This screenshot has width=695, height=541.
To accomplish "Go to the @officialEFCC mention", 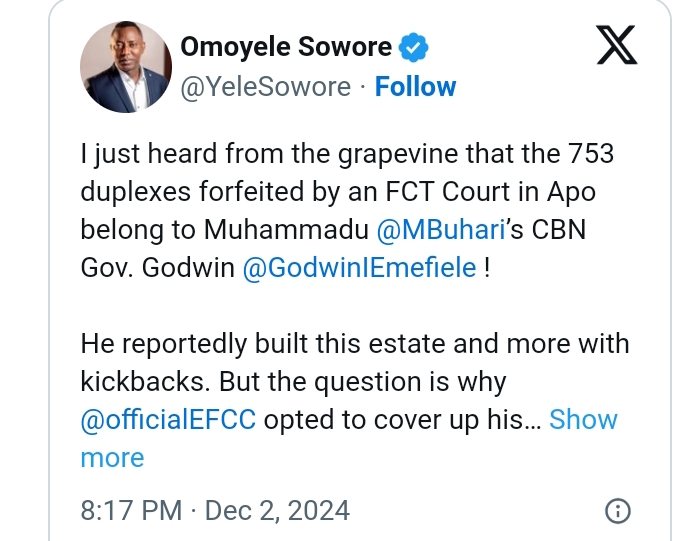I will pyautogui.click(x=168, y=419).
